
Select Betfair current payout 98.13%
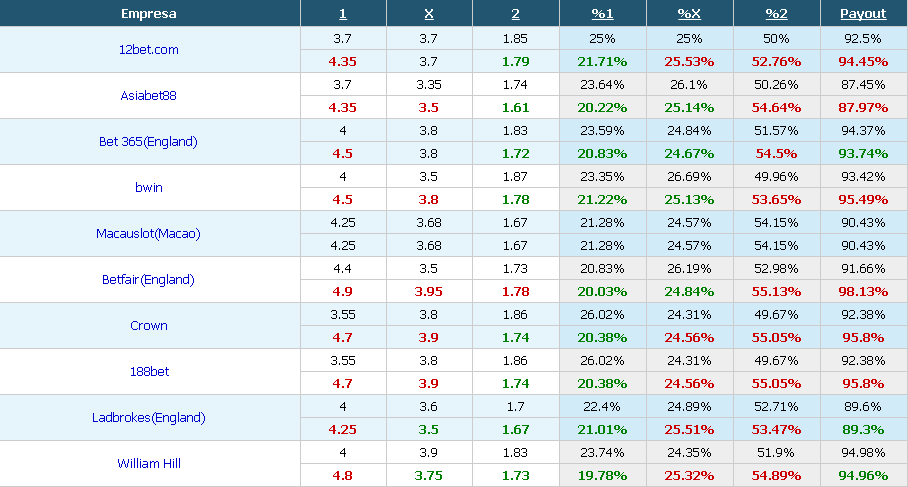click(x=863, y=292)
